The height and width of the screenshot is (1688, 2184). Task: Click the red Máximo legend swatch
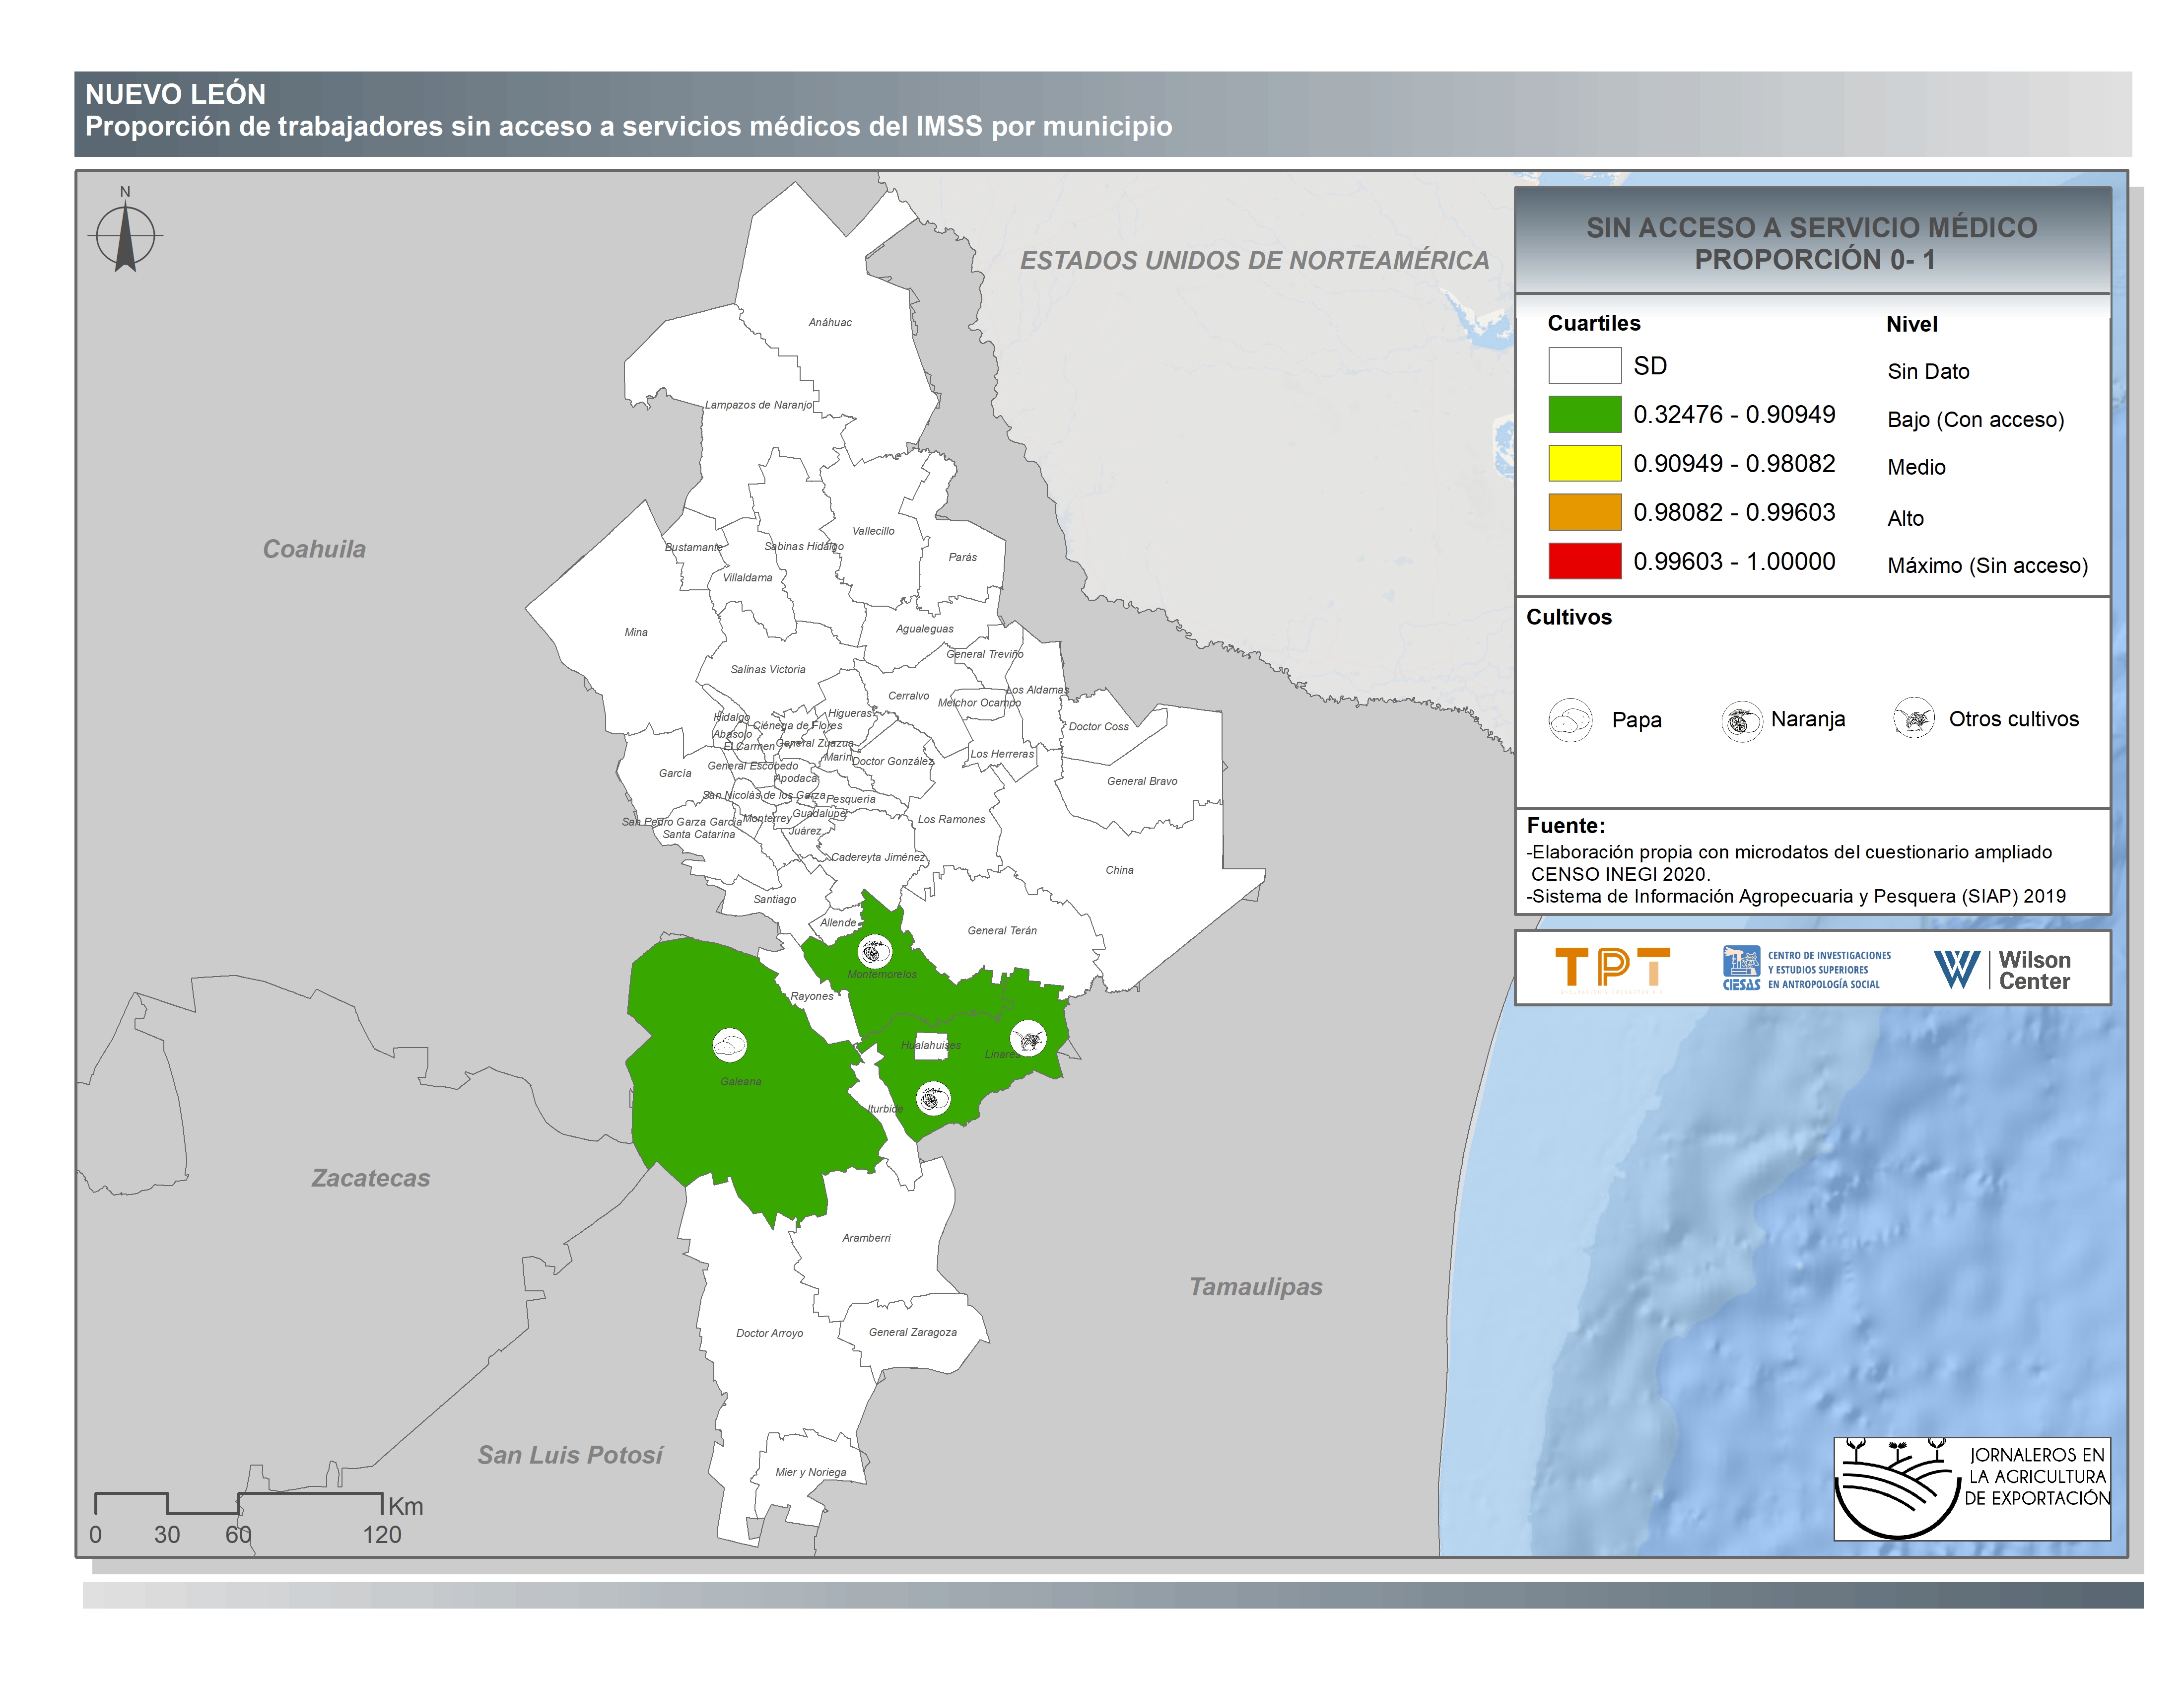[1584, 561]
